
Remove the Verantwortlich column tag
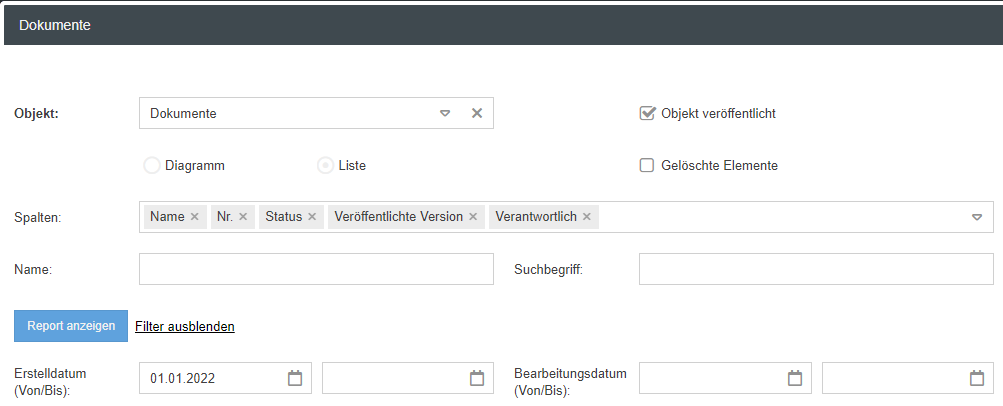coord(587,217)
